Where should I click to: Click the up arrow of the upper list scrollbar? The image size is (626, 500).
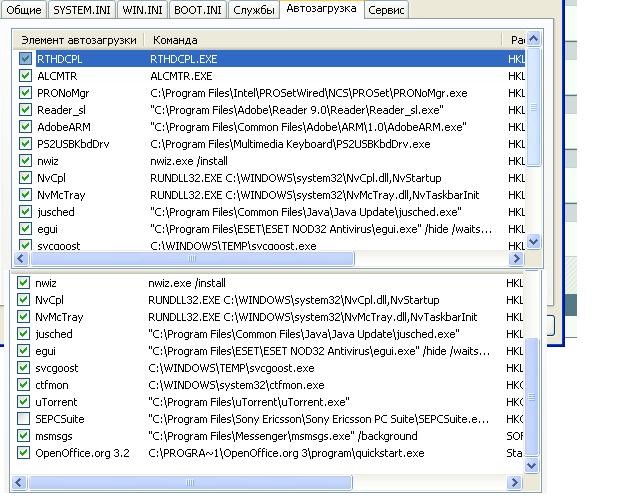click(x=534, y=39)
